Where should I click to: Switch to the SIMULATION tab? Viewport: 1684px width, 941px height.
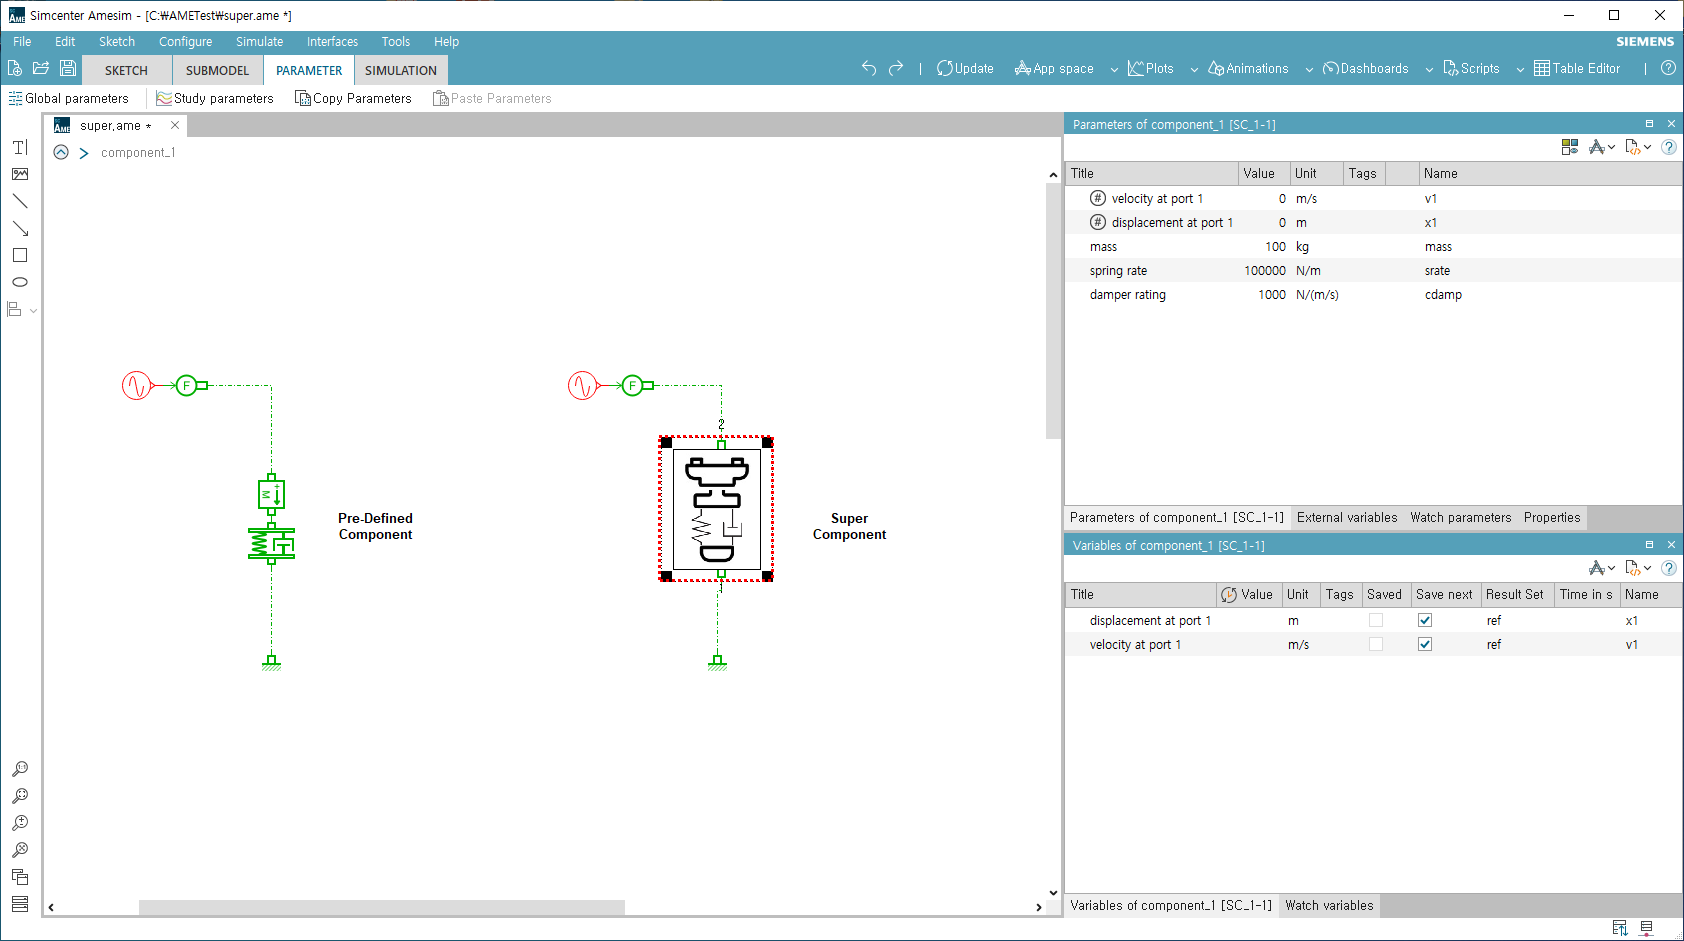(x=400, y=70)
